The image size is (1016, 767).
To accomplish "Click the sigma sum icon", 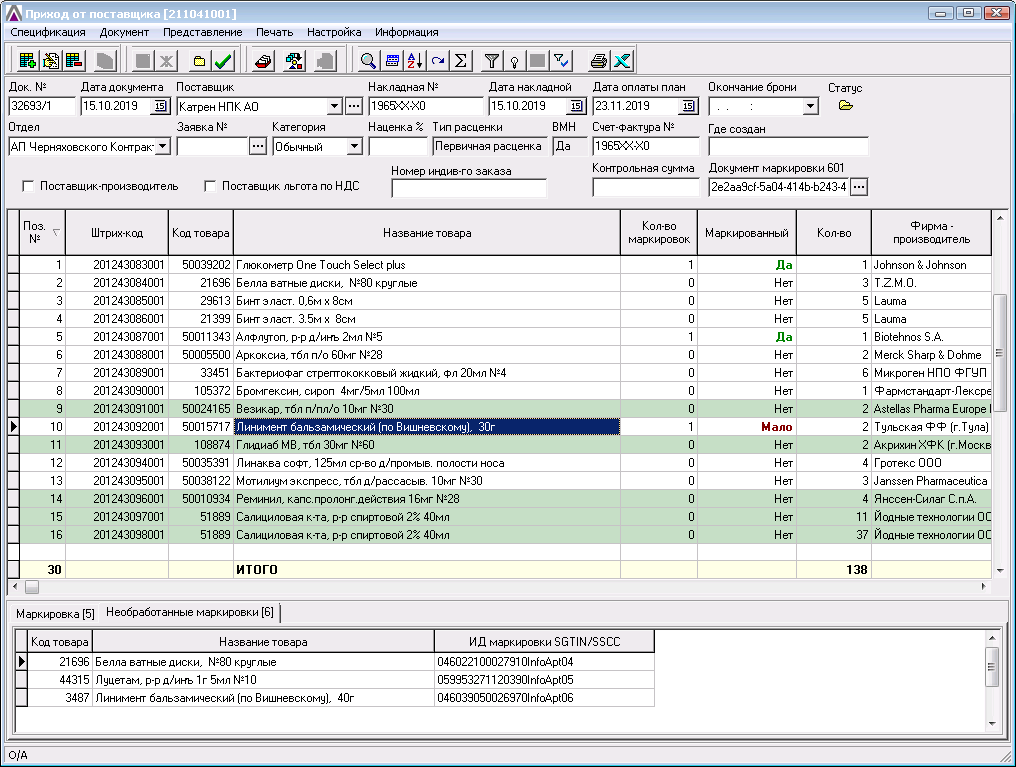I will click(x=461, y=61).
